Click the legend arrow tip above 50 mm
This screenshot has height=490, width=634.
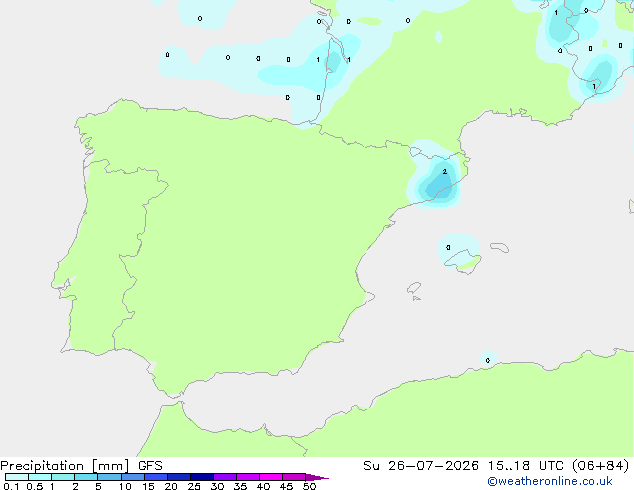(x=317, y=477)
